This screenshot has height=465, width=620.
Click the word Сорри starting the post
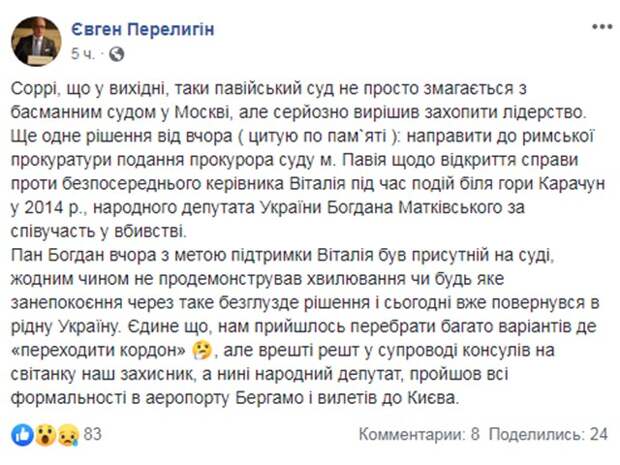pos(34,89)
